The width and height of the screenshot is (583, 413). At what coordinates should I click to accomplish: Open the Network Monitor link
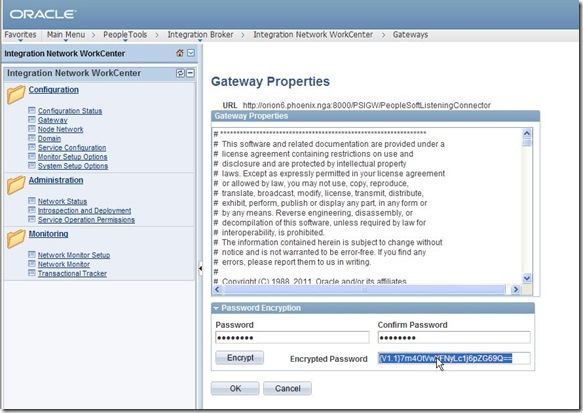[x=64, y=264]
